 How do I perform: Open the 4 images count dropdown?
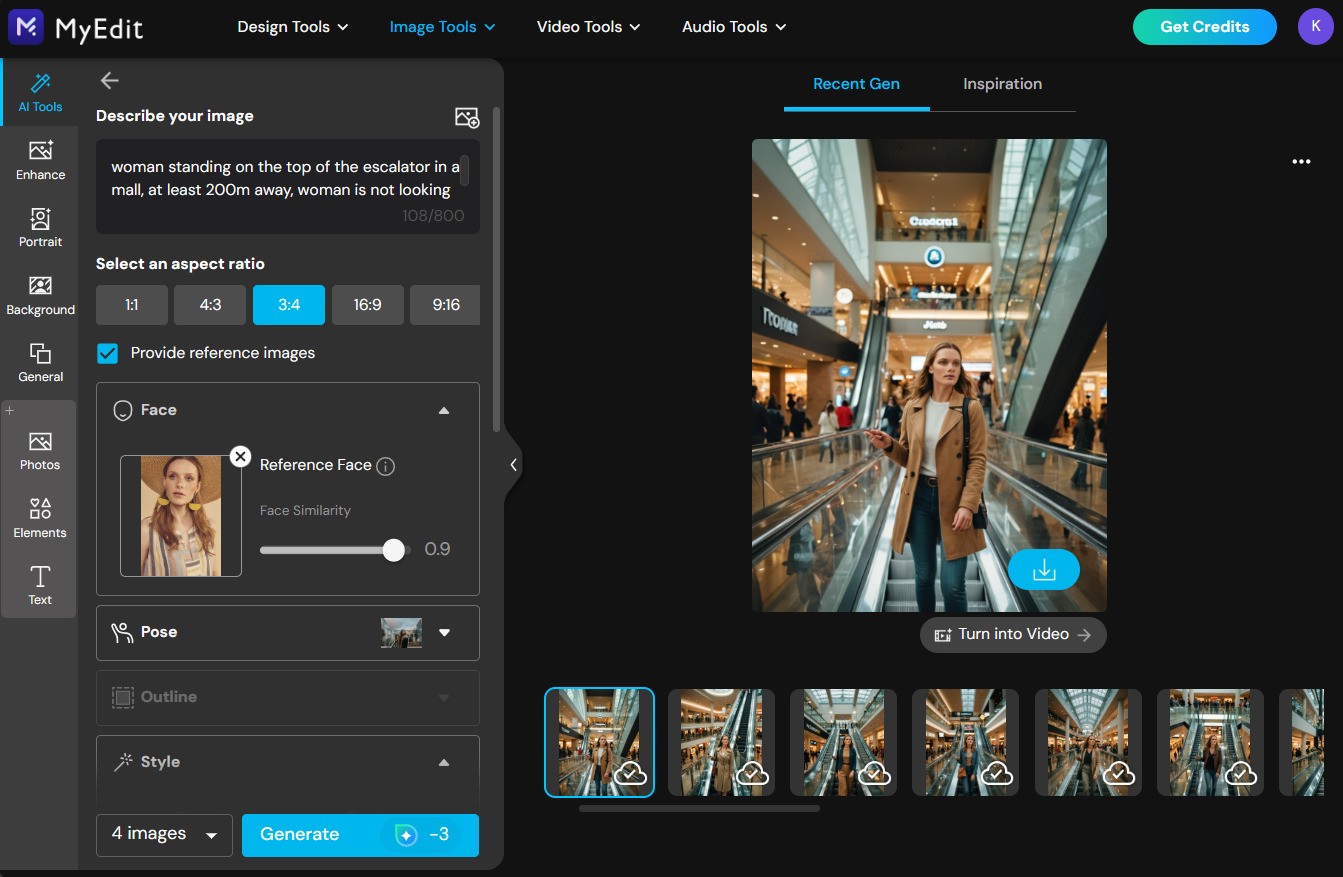pos(164,835)
